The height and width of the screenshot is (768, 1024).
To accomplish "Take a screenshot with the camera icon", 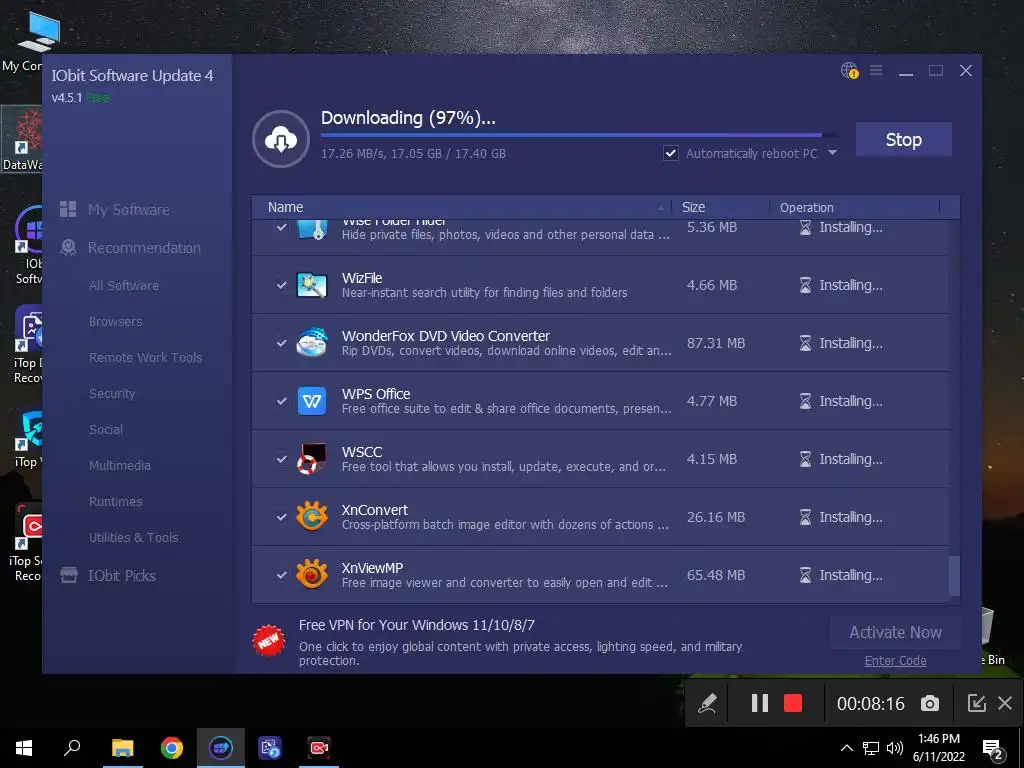I will [930, 703].
